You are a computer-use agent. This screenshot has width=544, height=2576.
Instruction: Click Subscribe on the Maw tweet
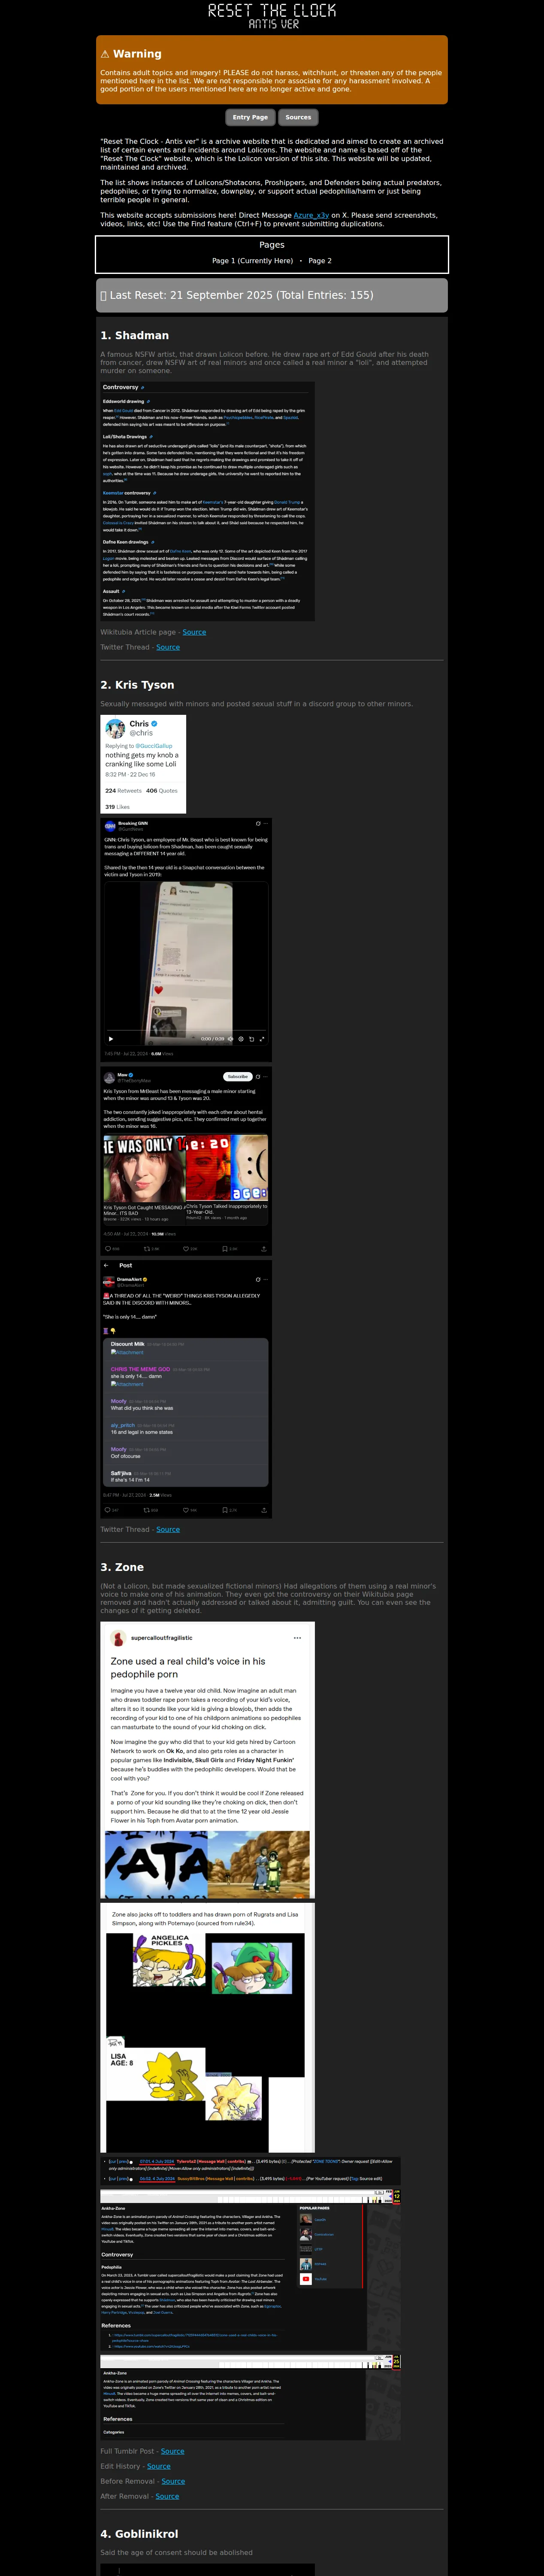pyautogui.click(x=238, y=1077)
